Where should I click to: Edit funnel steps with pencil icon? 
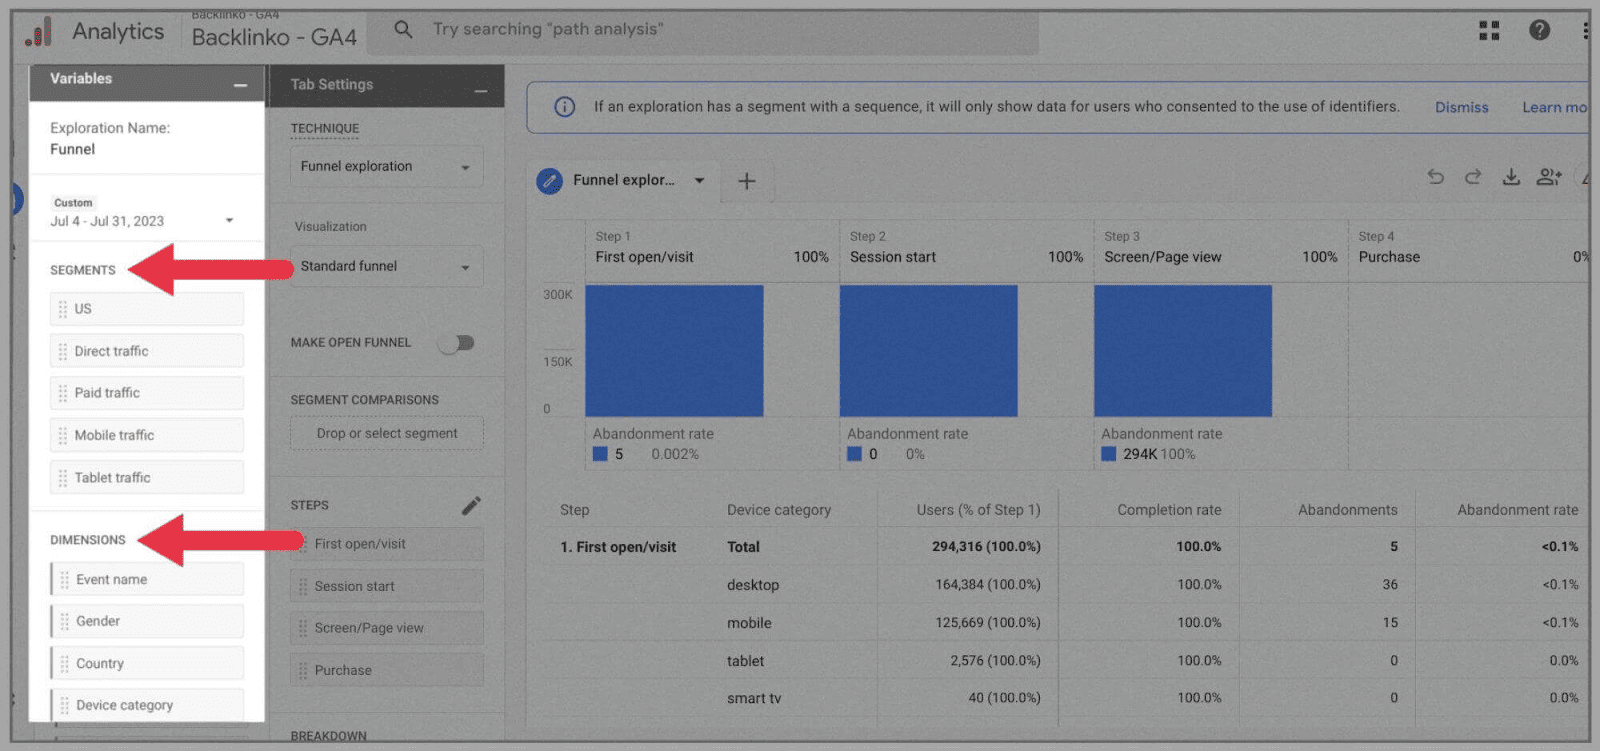471,506
